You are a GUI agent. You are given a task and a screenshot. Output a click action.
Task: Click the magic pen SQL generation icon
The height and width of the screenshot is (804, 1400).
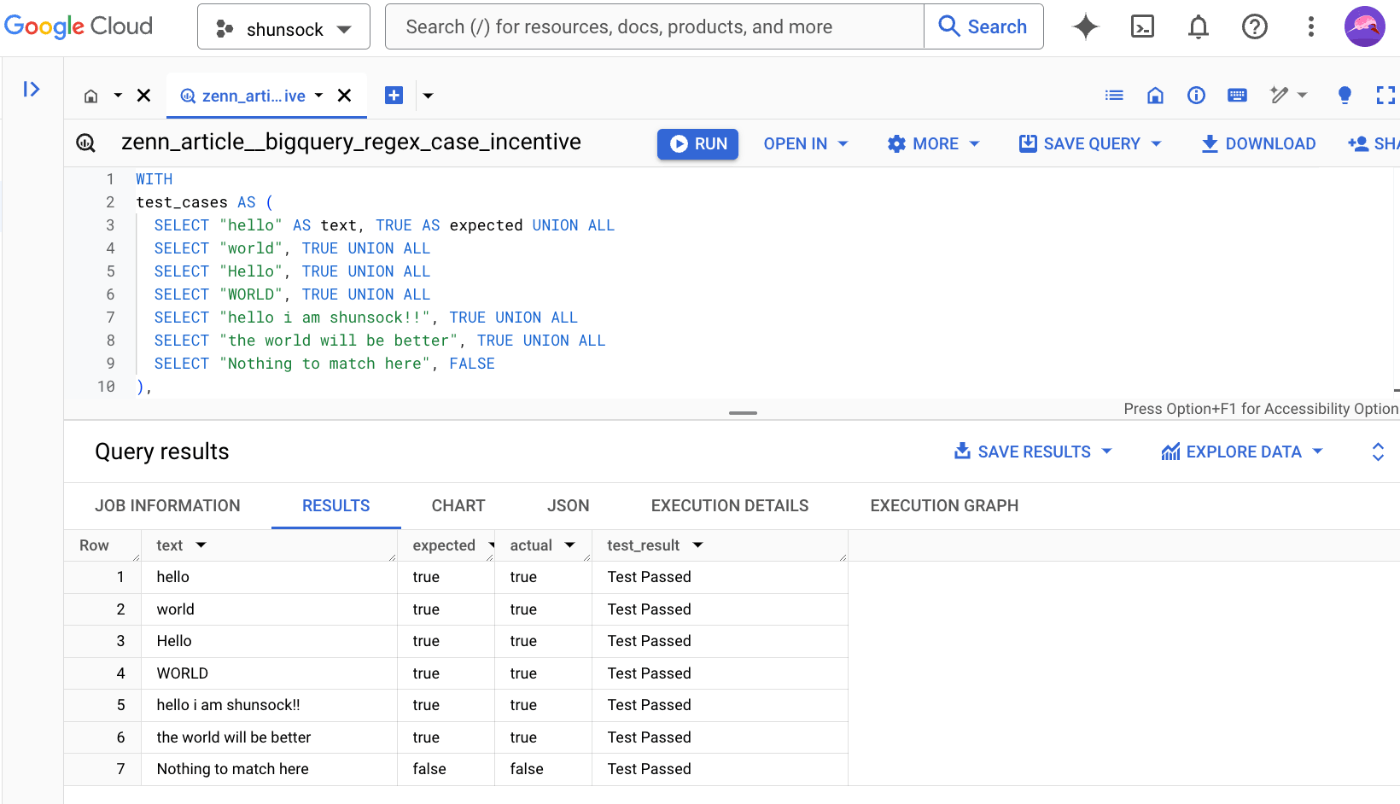[x=1279, y=95]
